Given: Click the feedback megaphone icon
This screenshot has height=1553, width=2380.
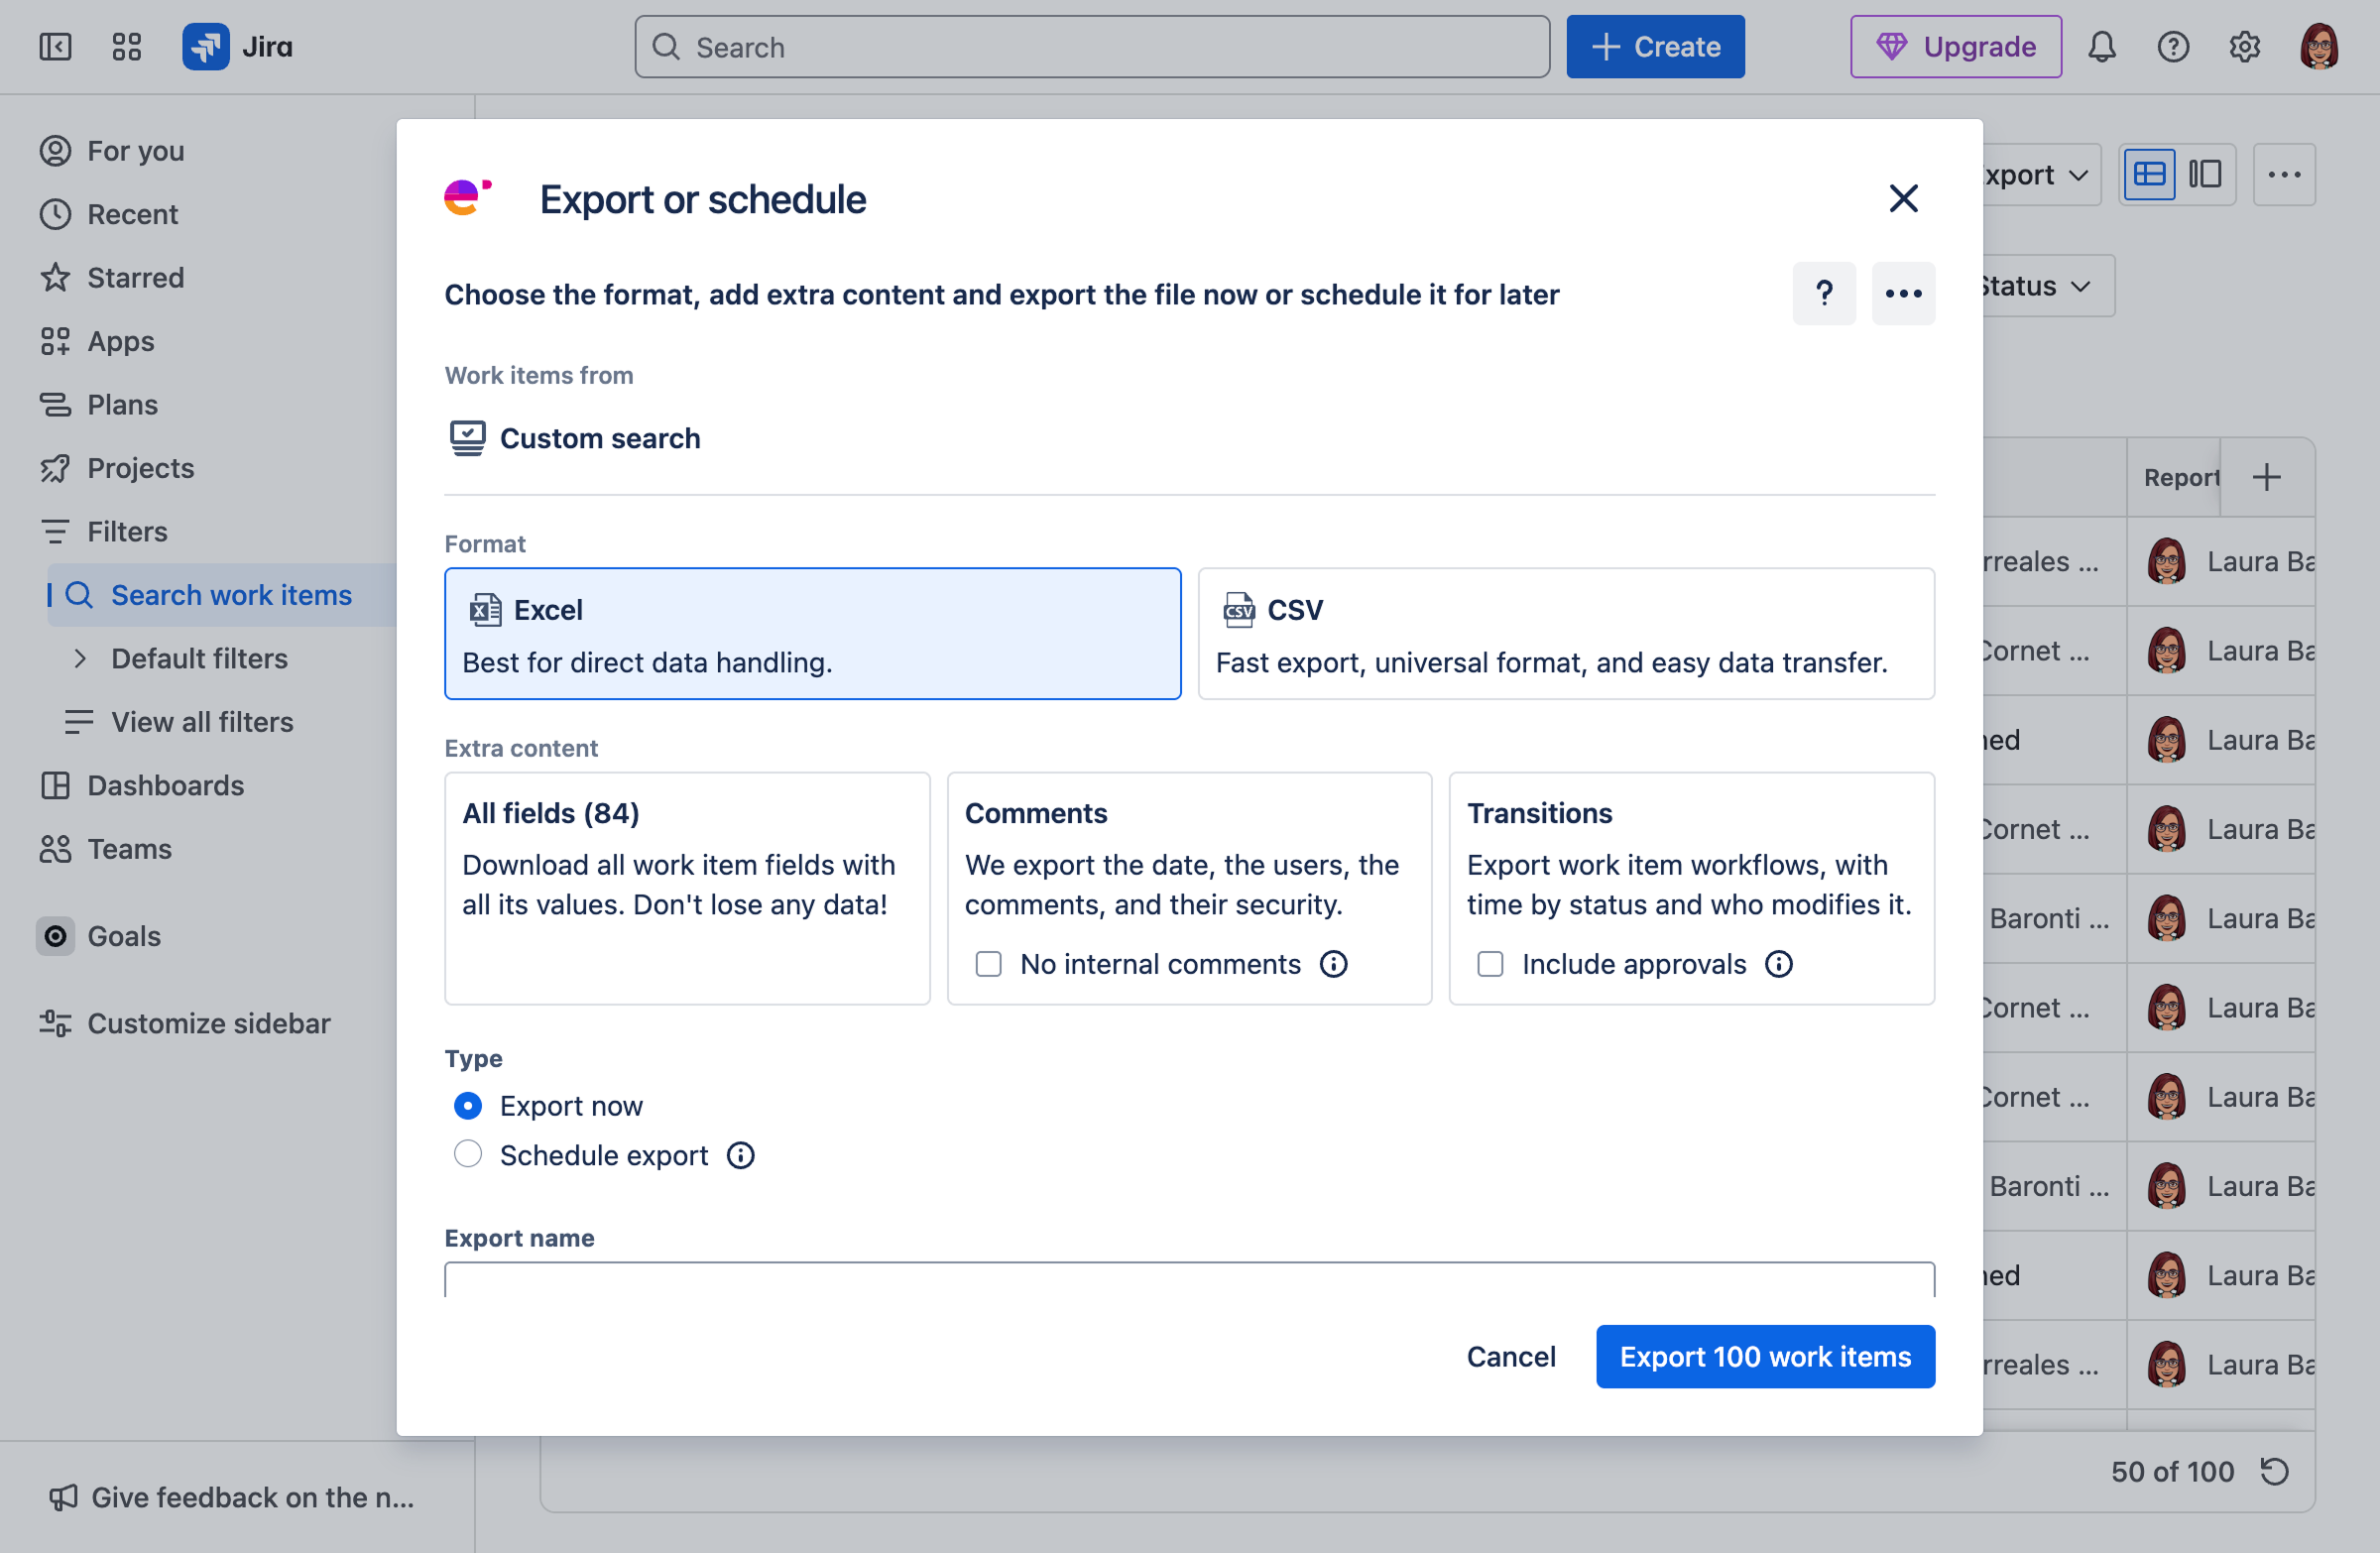Looking at the screenshot, I should pyautogui.click(x=63, y=1497).
